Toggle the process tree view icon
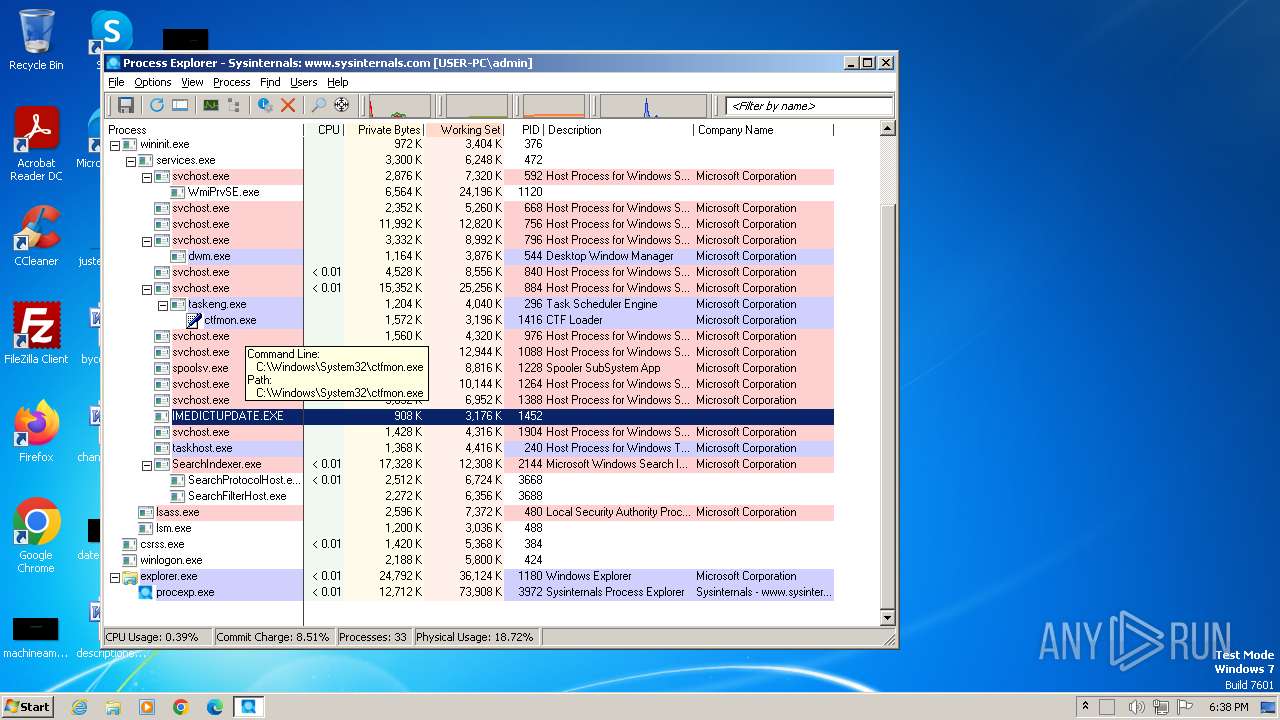This screenshot has height=720, width=1280. click(234, 105)
